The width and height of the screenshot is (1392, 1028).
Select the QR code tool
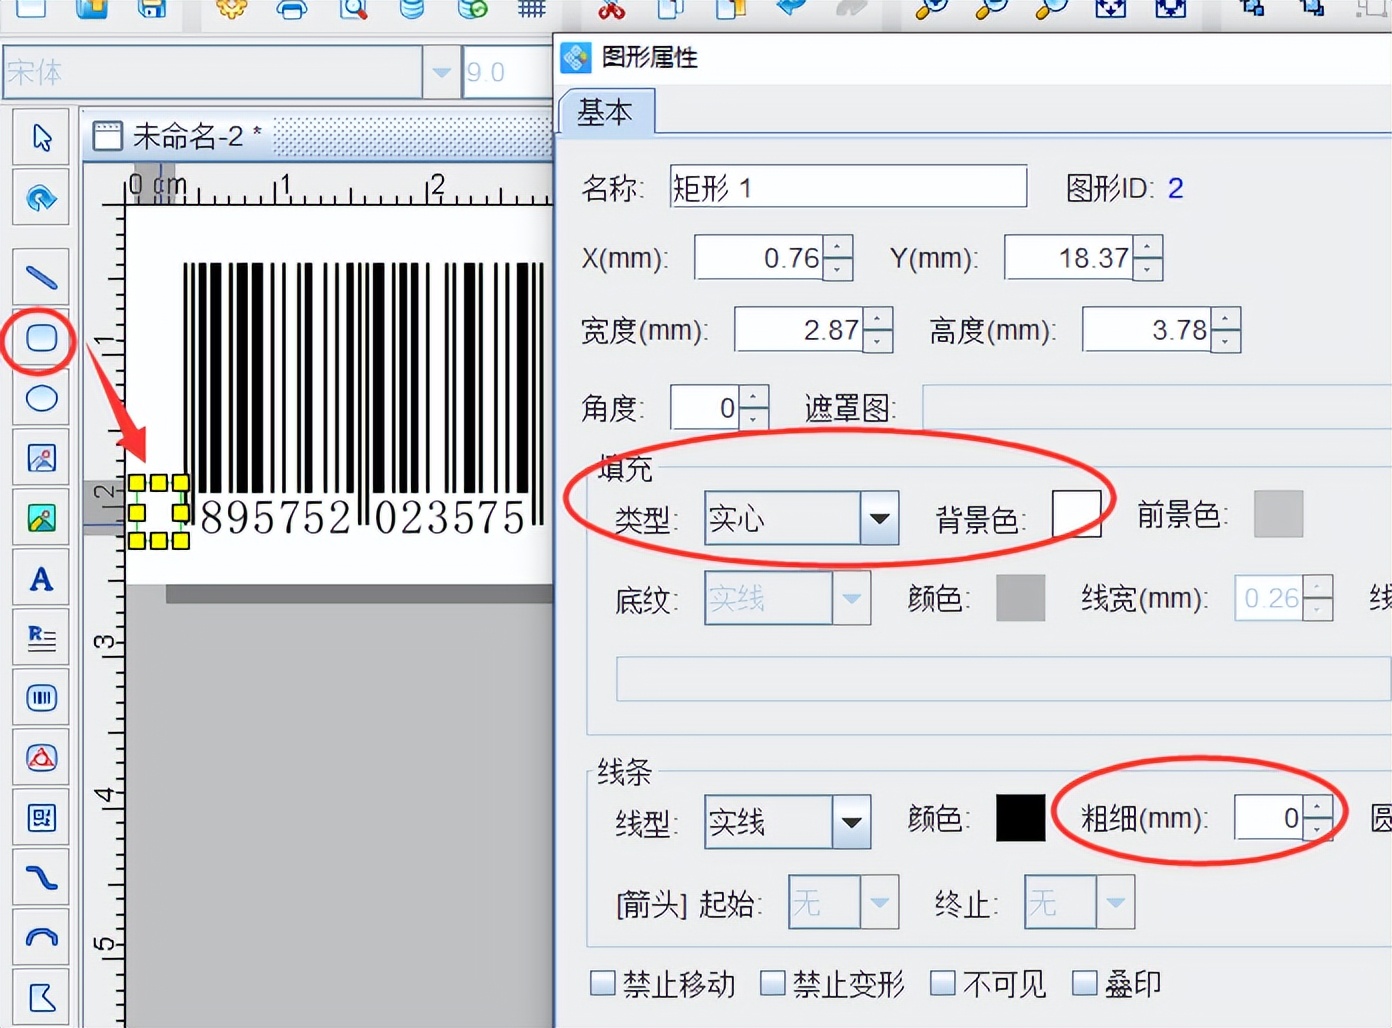pos(41,818)
